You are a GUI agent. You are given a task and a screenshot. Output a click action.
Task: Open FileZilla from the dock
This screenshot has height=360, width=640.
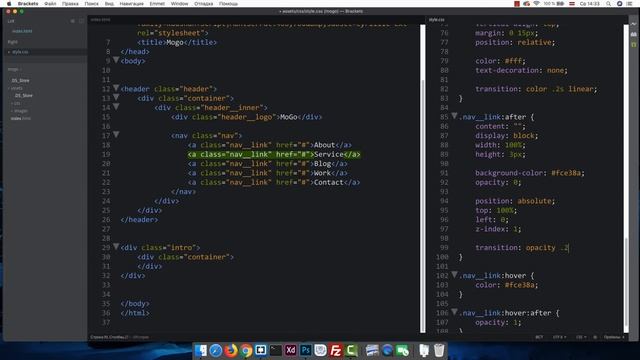(336, 350)
